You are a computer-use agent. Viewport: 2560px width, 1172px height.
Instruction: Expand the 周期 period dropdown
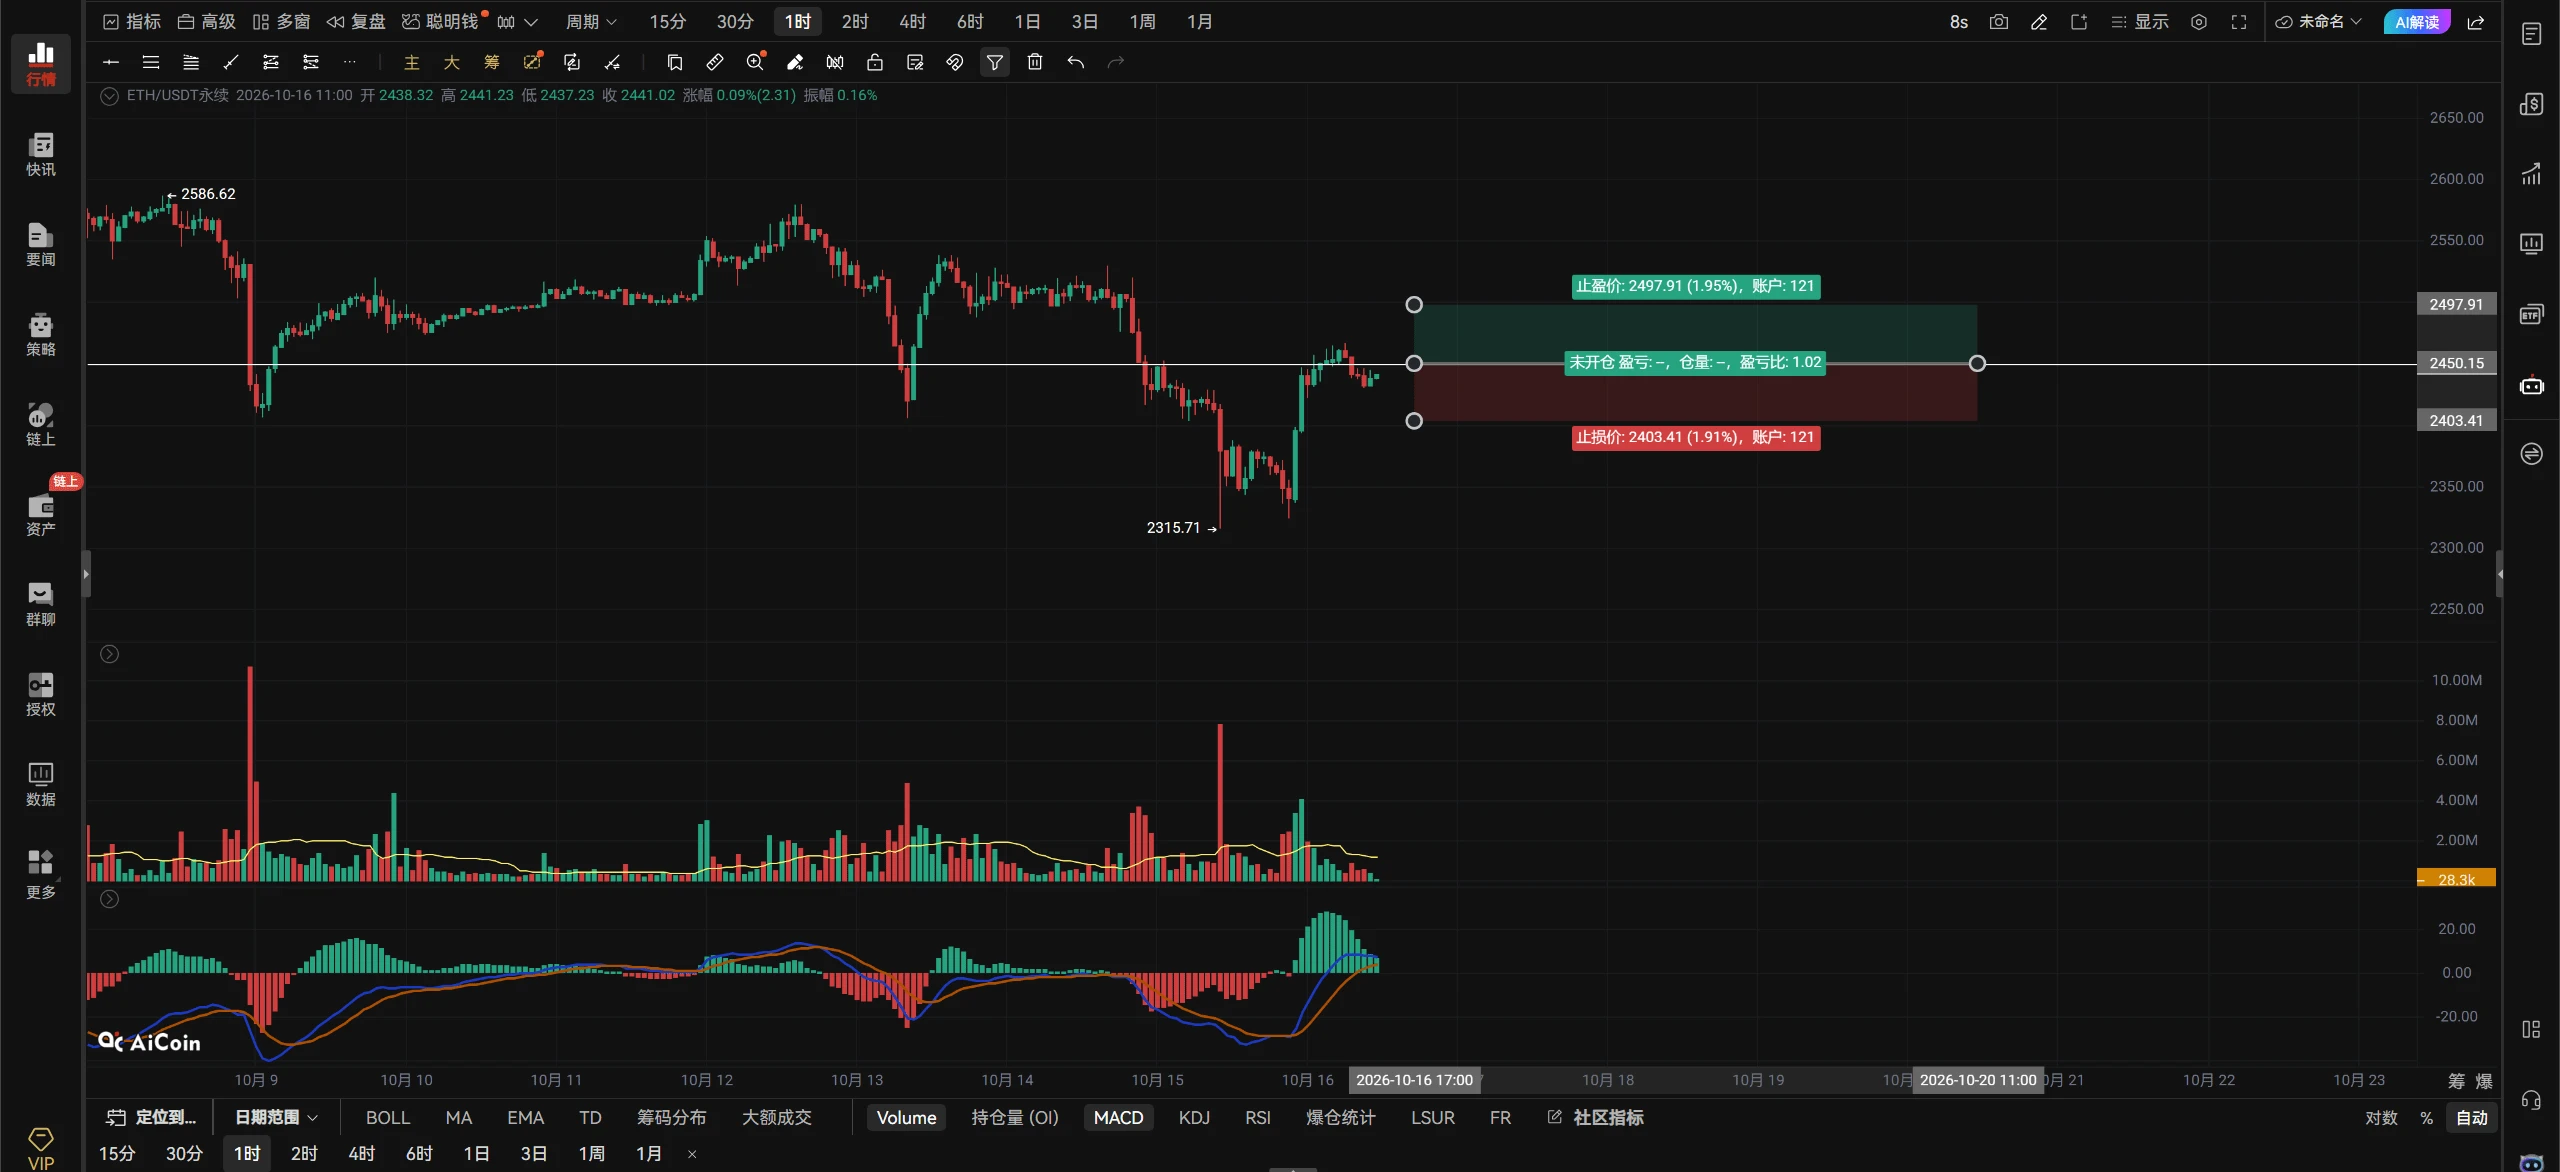[x=591, y=22]
